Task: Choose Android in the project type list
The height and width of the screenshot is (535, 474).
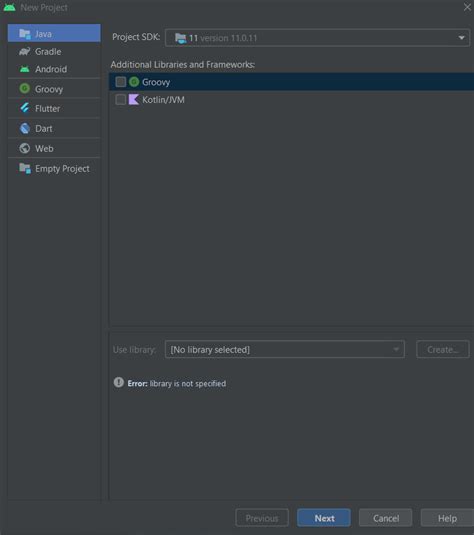Action: tap(54, 69)
